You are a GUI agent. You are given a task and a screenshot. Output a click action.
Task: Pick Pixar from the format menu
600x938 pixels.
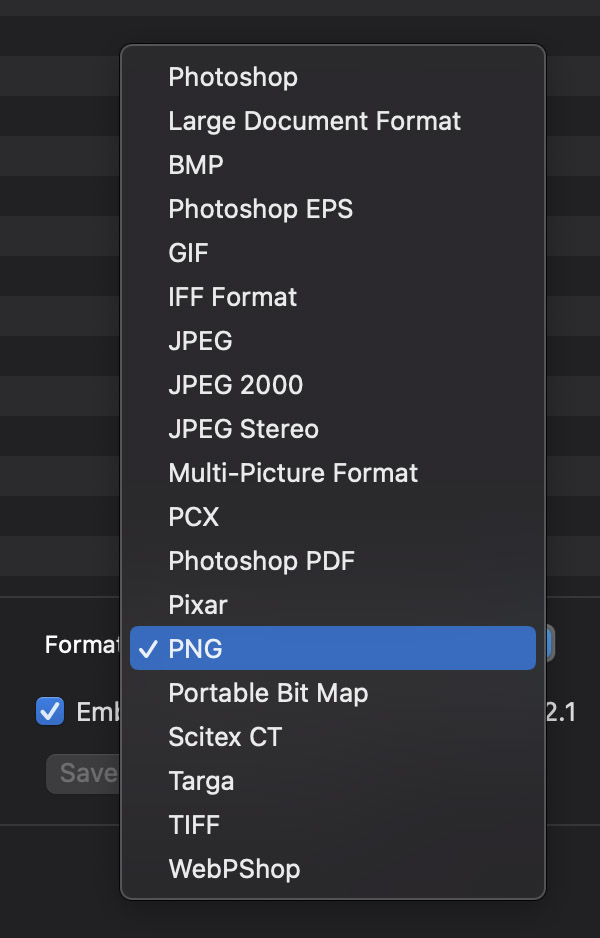tap(197, 605)
